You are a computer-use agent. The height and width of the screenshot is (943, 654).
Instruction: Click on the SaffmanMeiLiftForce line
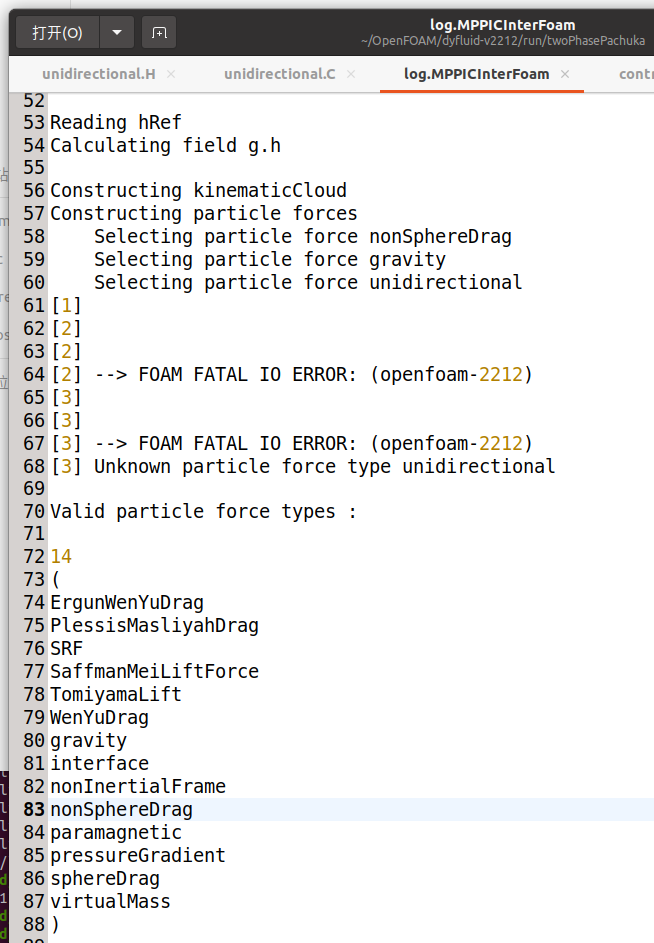pos(154,671)
